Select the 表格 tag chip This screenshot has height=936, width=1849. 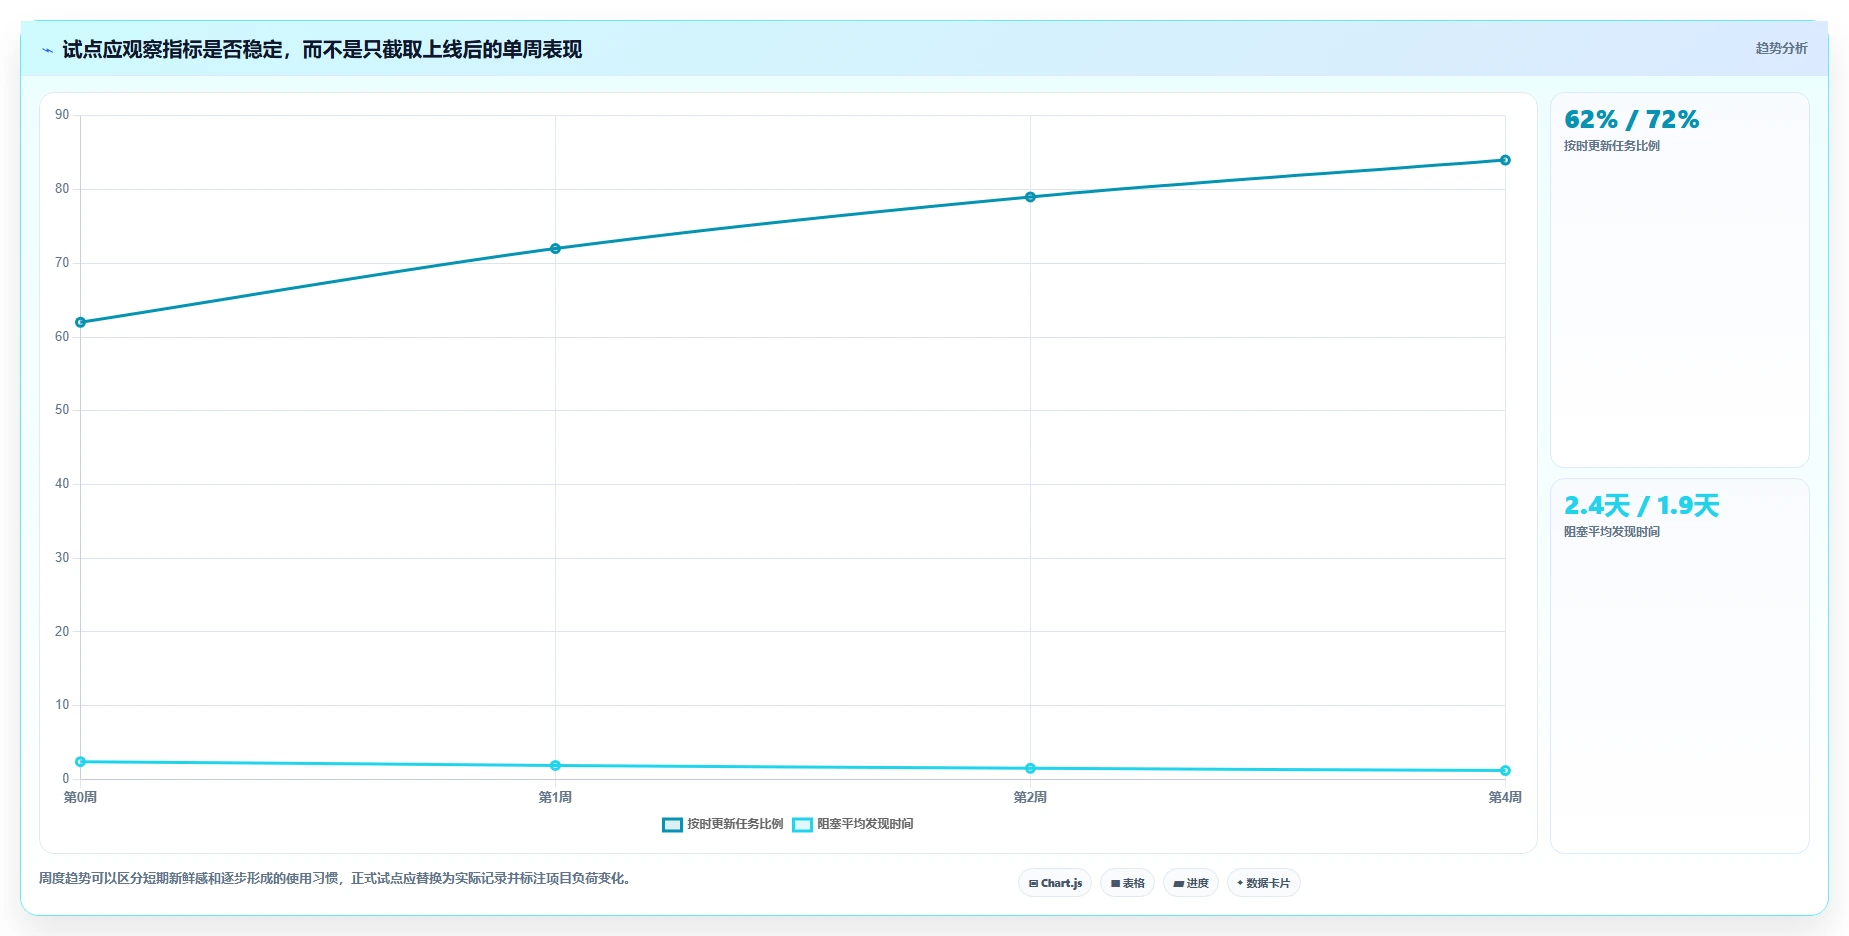coord(1127,883)
